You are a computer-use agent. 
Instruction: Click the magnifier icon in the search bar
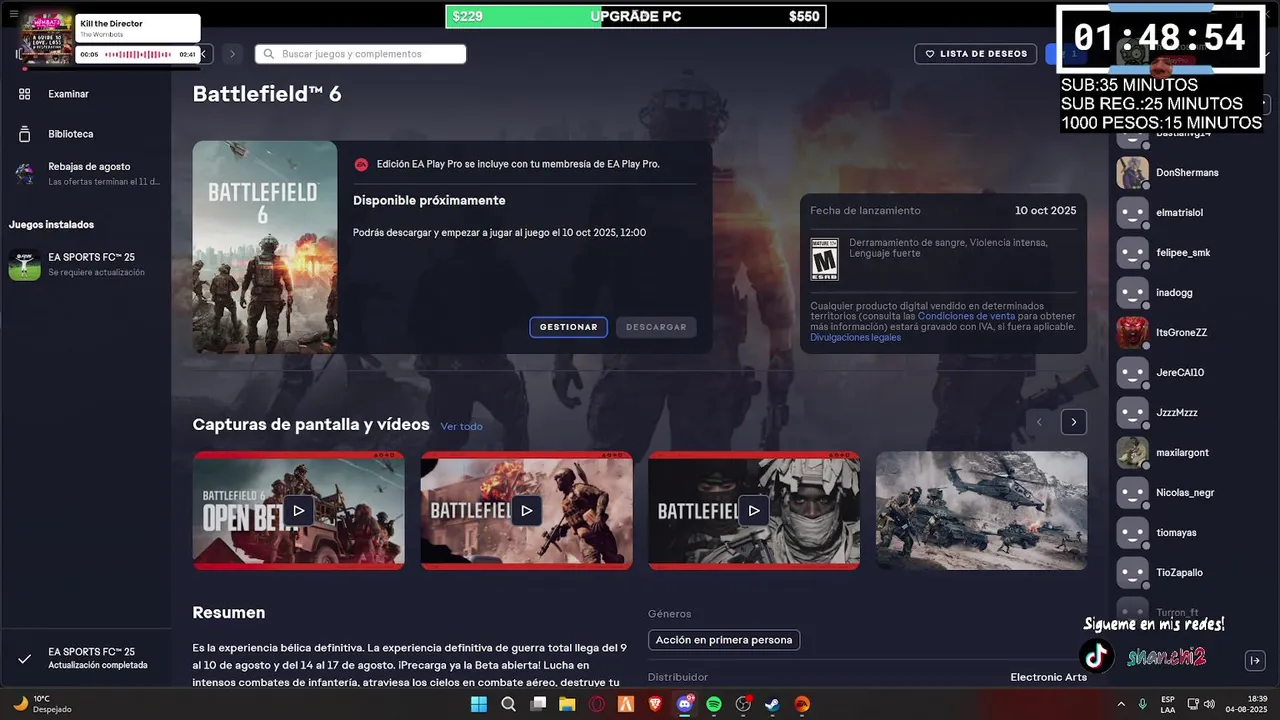(x=269, y=54)
